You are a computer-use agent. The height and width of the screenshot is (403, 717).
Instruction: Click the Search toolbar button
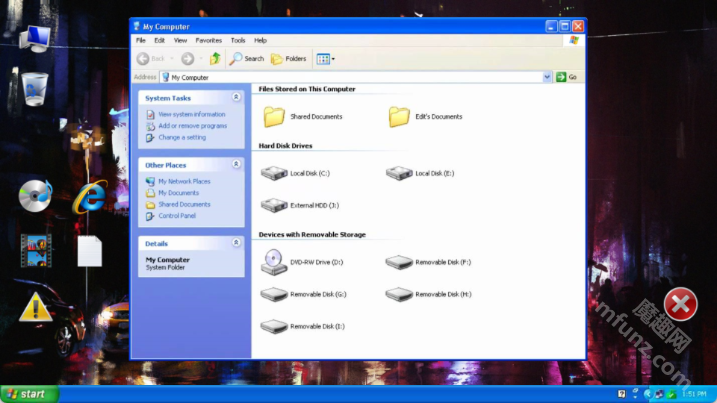pyautogui.click(x=247, y=59)
